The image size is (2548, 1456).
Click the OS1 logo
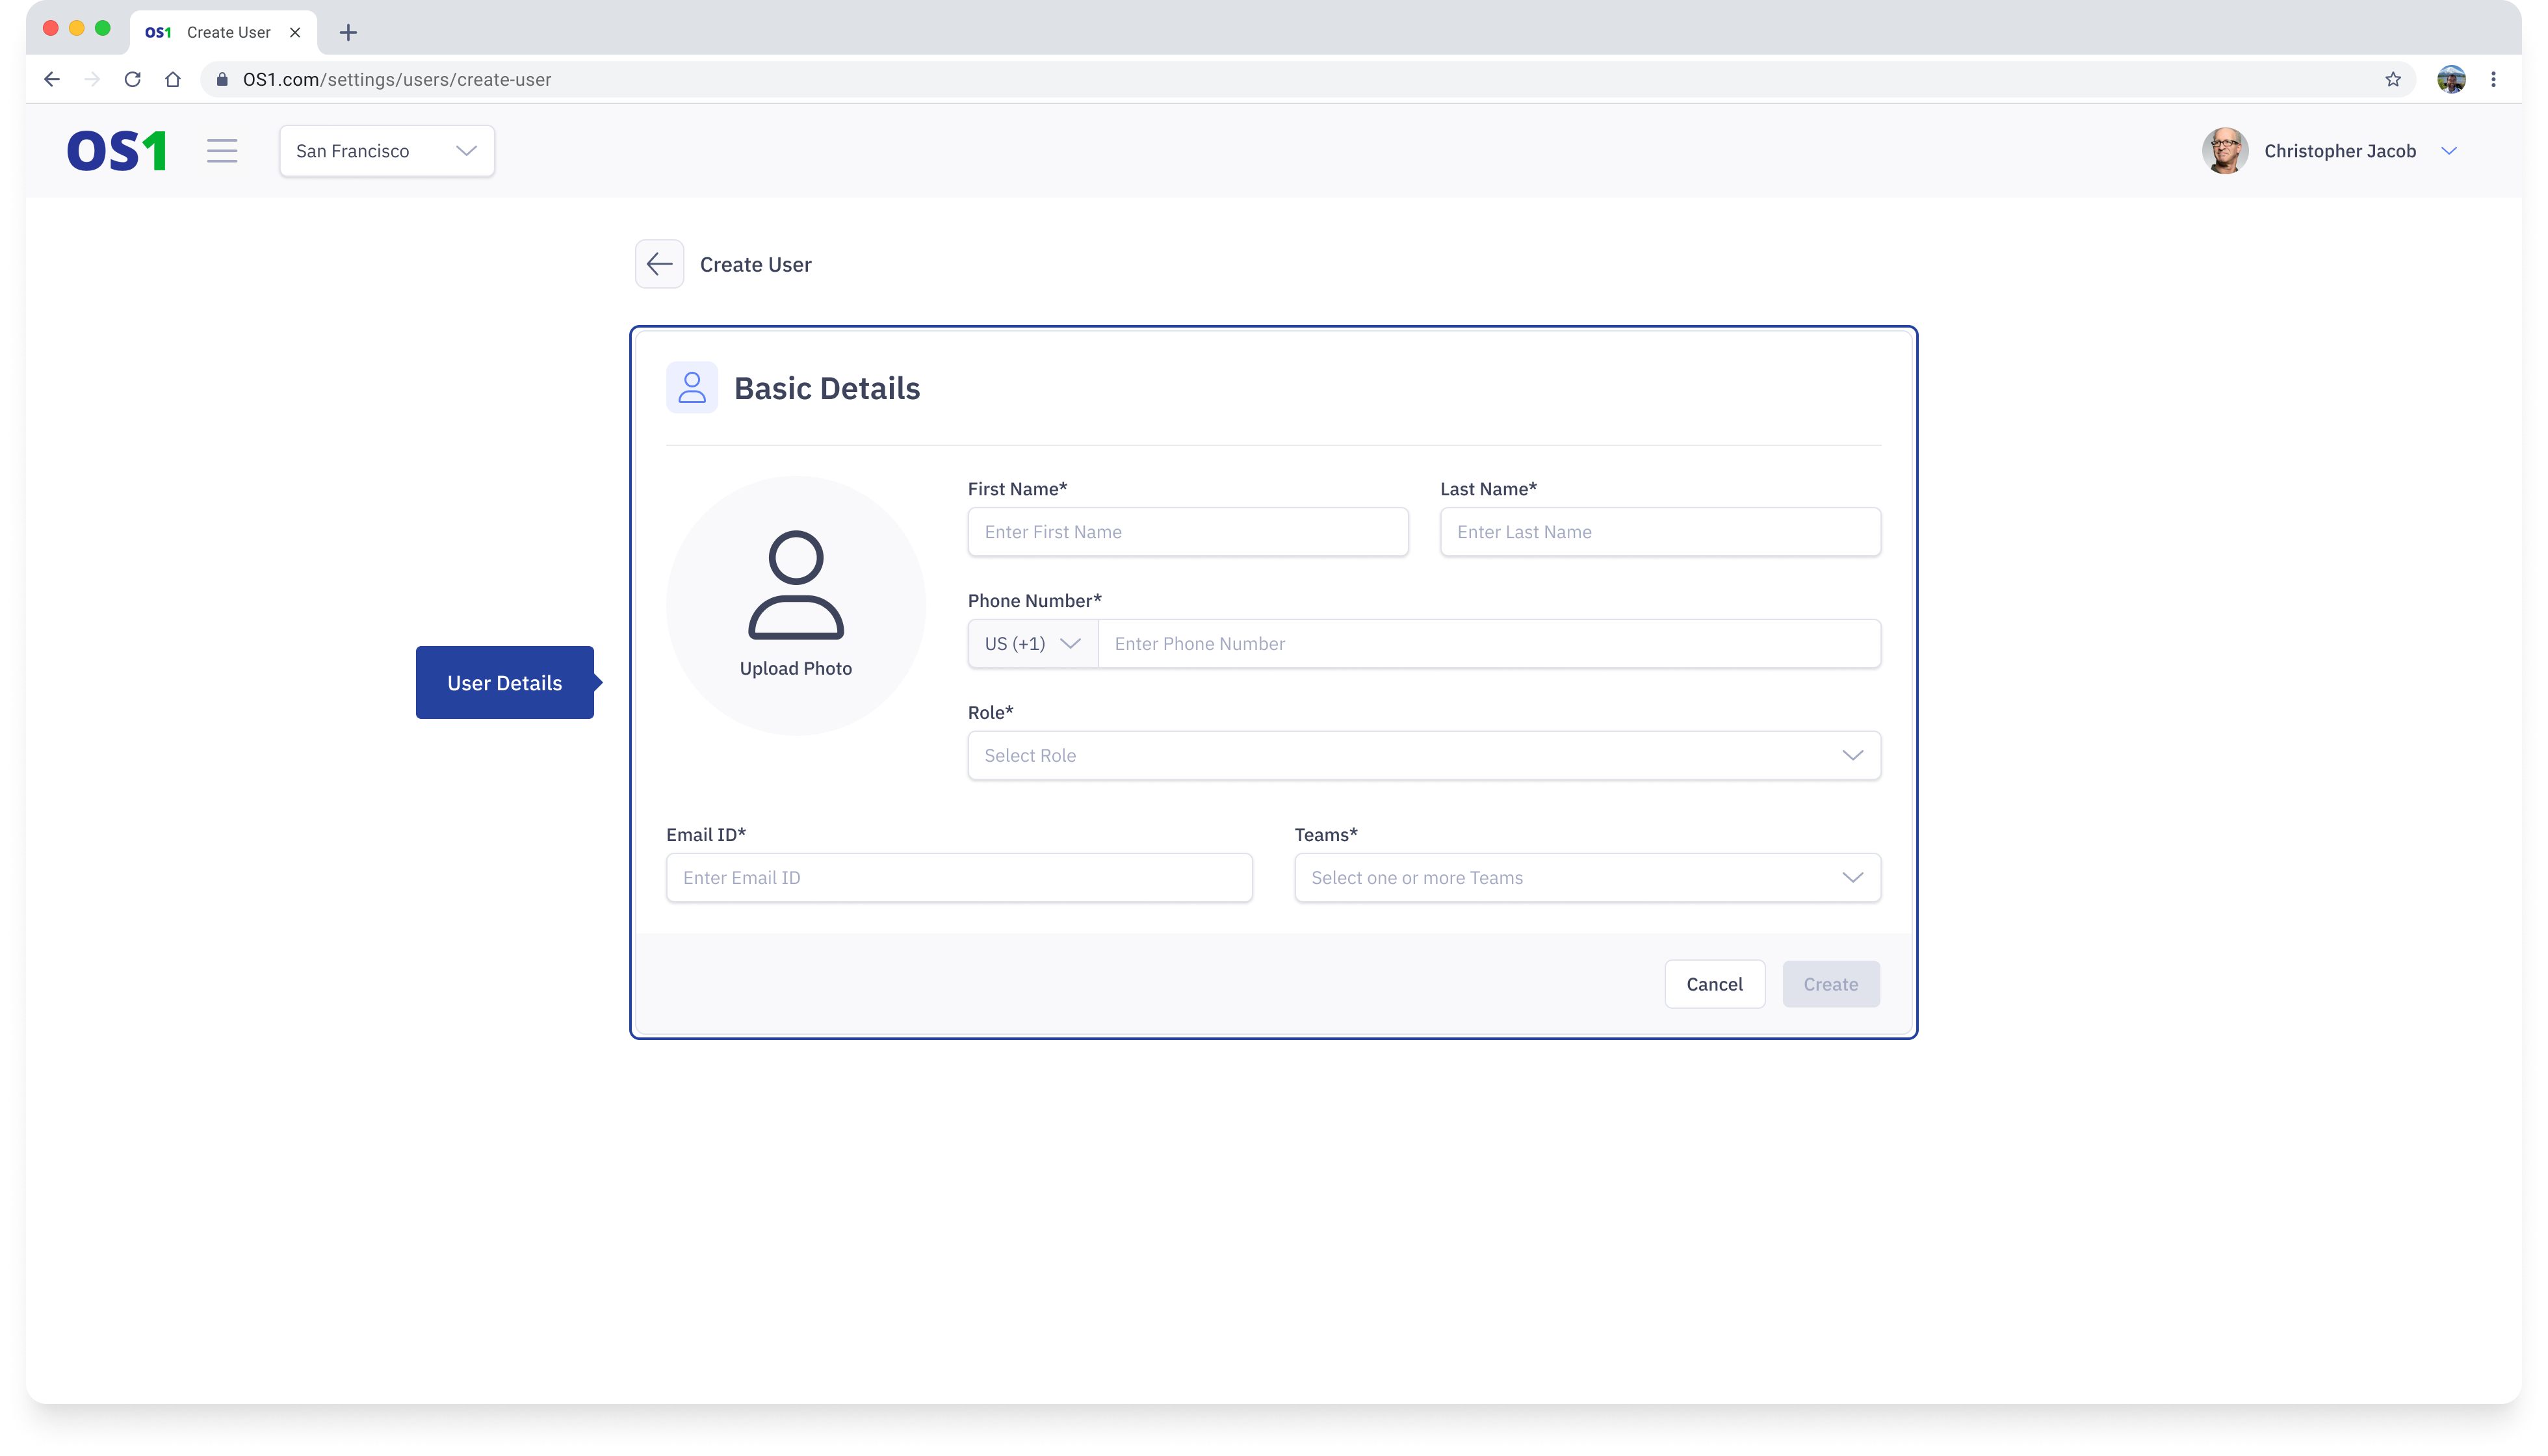click(116, 151)
